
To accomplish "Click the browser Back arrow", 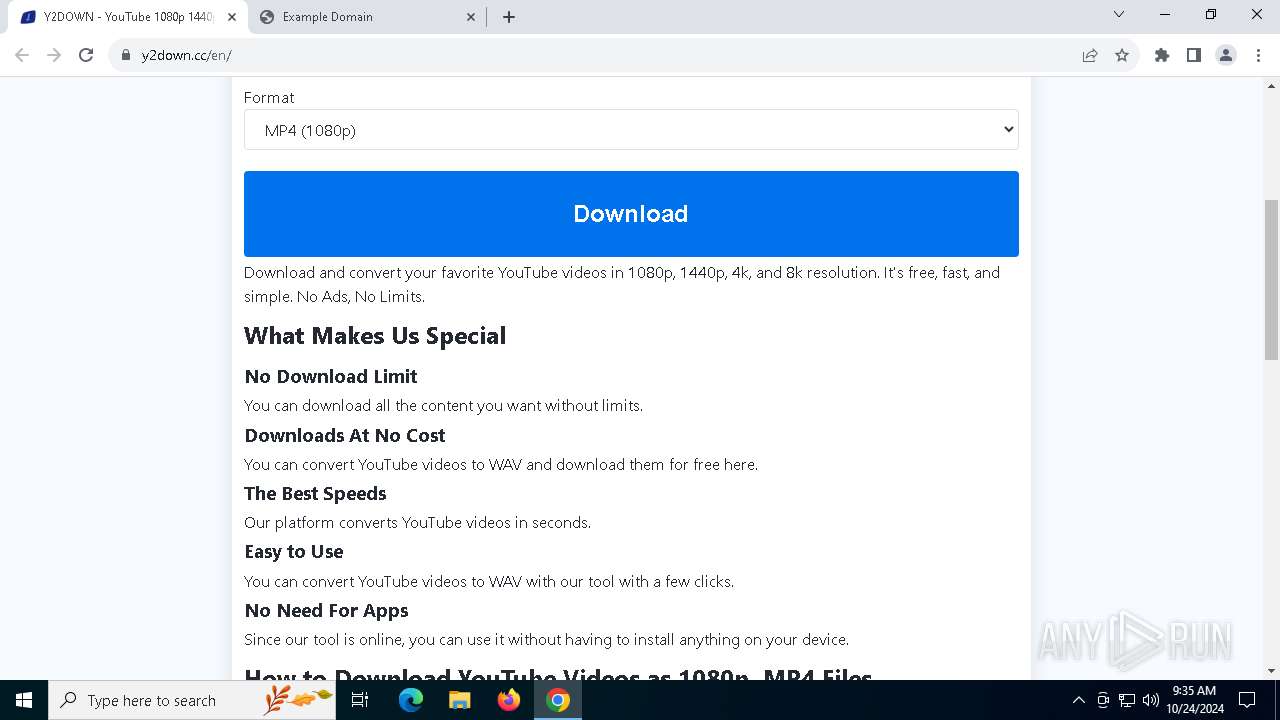I will pyautogui.click(x=22, y=55).
